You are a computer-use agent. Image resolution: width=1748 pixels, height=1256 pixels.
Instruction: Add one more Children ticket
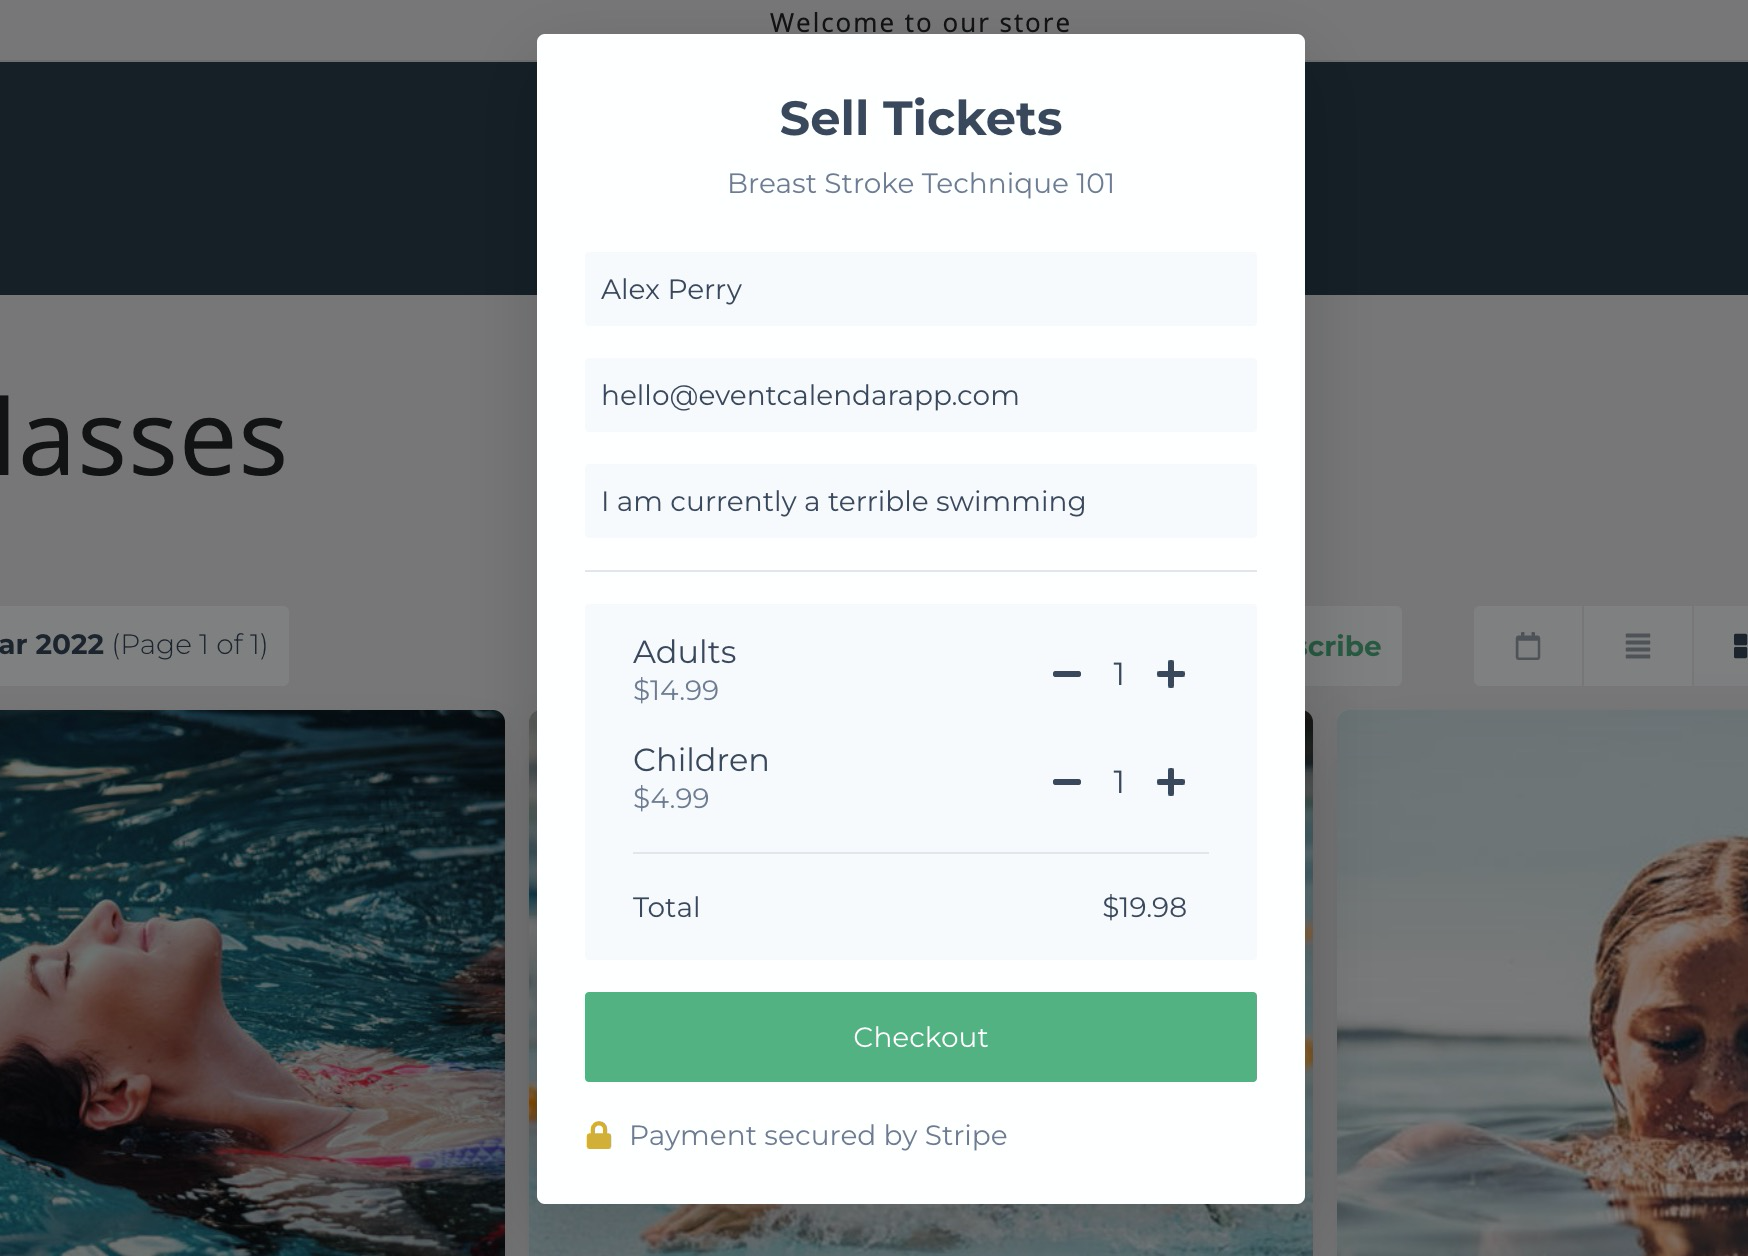[1171, 782]
